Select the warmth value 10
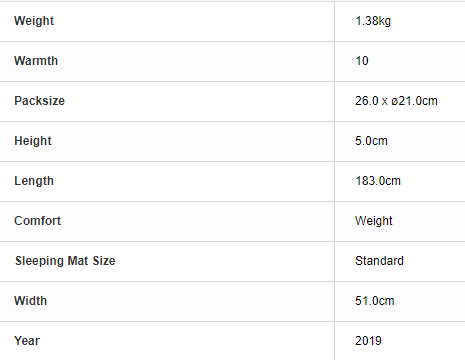Viewport: 465px width, 360px height. [362, 61]
